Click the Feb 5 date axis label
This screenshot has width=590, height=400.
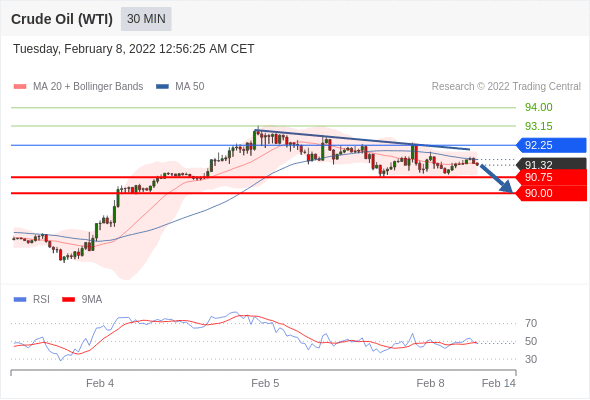(x=265, y=383)
